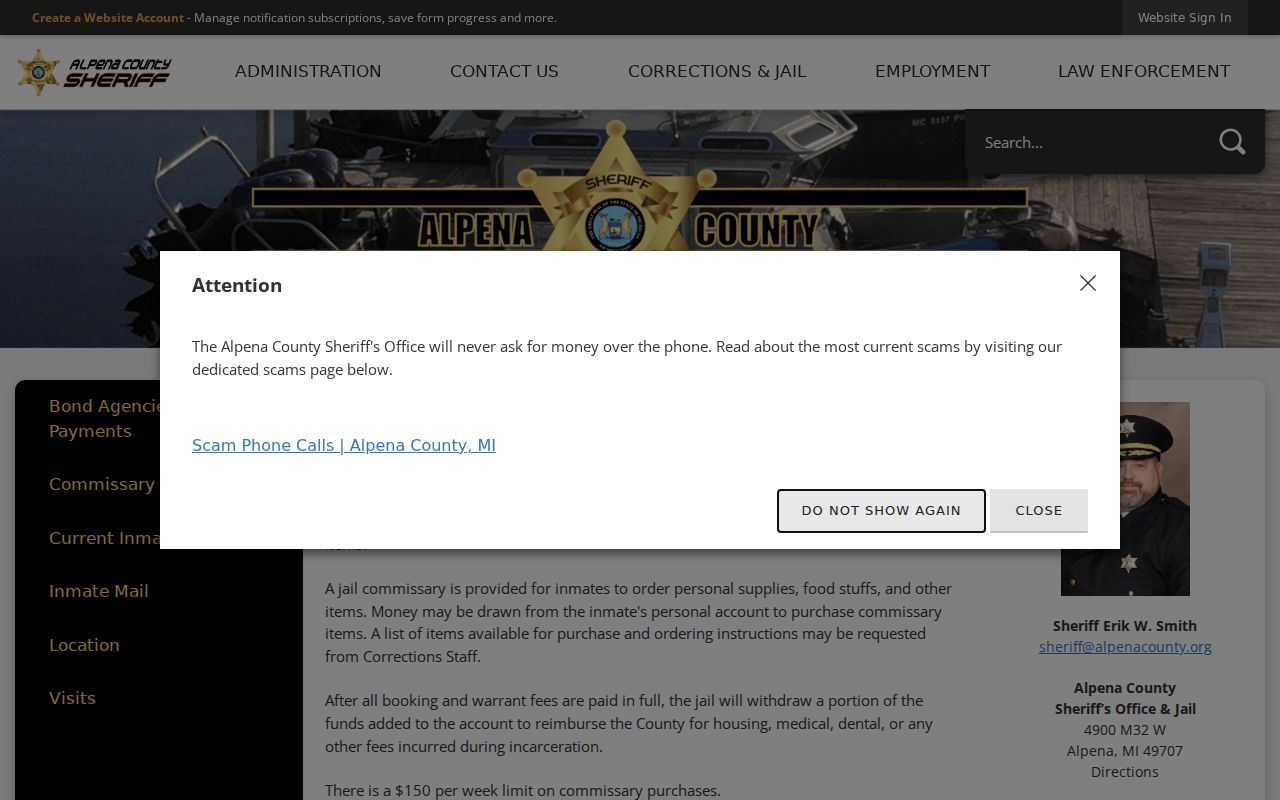Open Scam Phone Calls link

click(344, 445)
